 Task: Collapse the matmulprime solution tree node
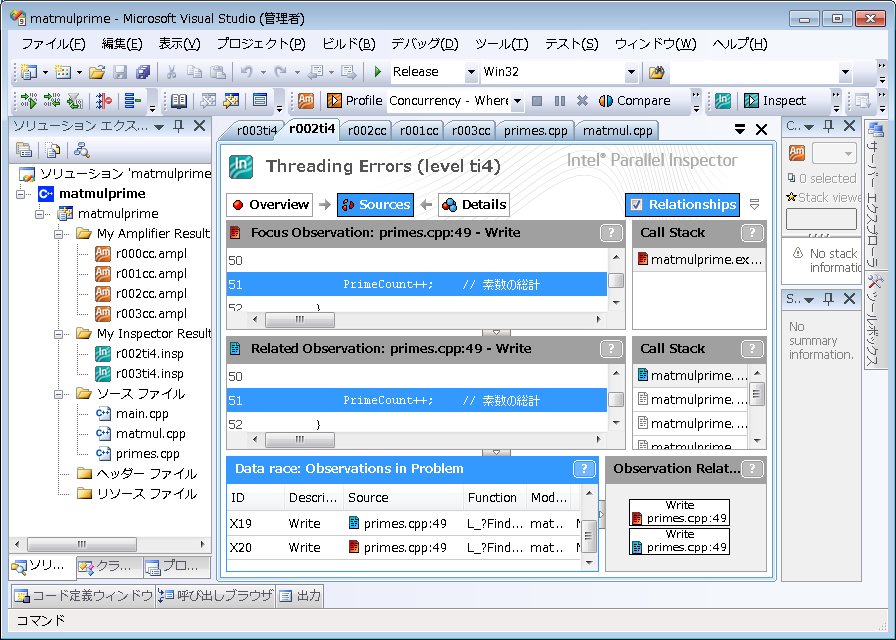[x=21, y=194]
